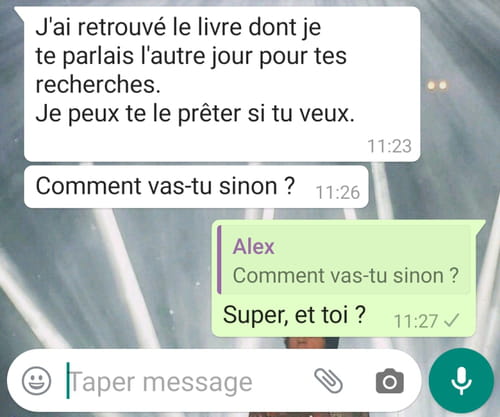Click the word "recherches." in the first message
The height and width of the screenshot is (417, 500).
pyautogui.click(x=98, y=84)
